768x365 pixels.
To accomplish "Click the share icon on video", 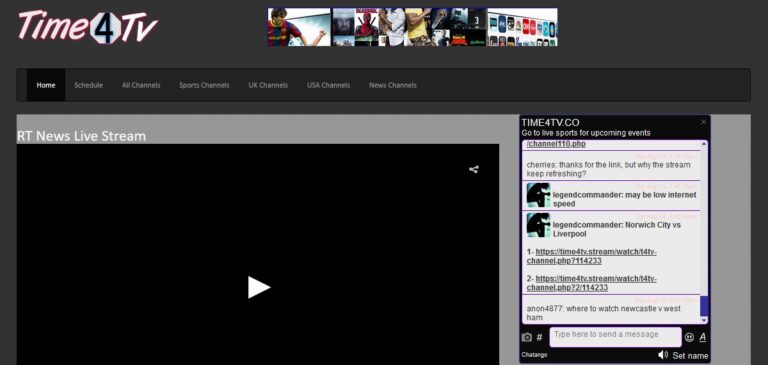I will click(x=474, y=170).
